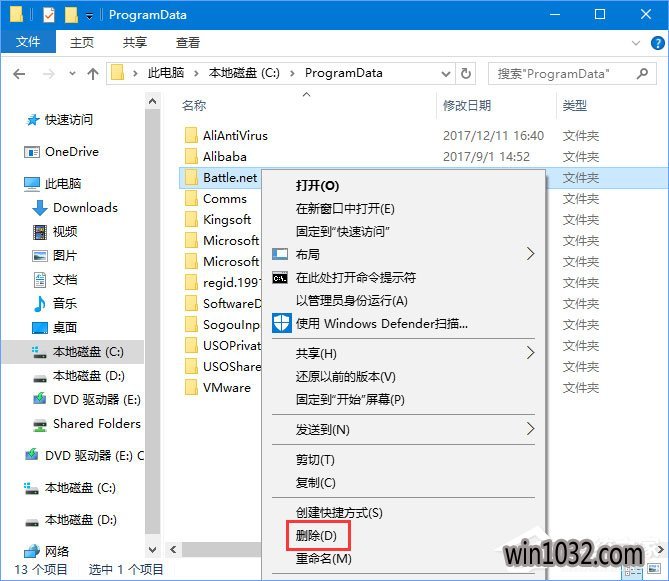
Task: Open the address bar history dropdown
Action: tap(444, 73)
